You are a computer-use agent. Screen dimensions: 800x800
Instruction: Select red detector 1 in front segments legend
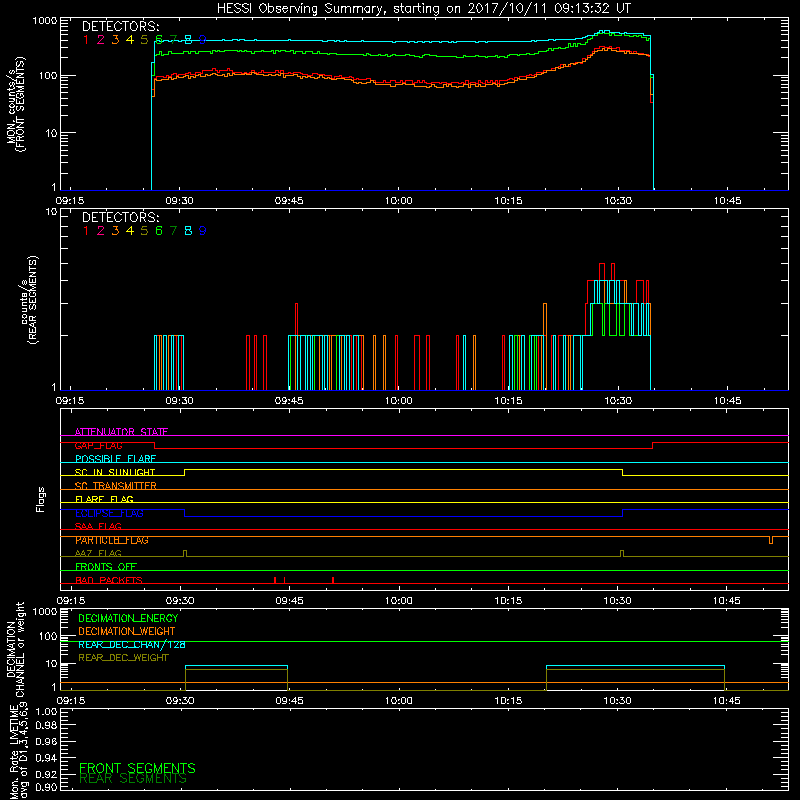tap(86, 40)
